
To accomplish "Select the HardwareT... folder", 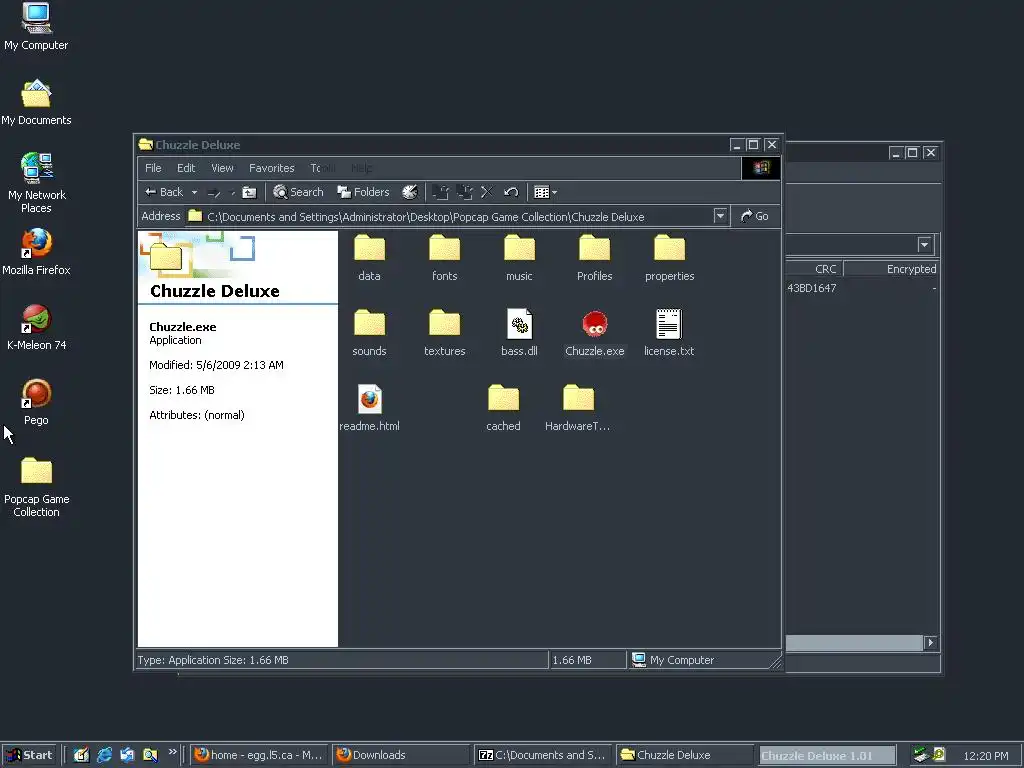I will pos(577,408).
